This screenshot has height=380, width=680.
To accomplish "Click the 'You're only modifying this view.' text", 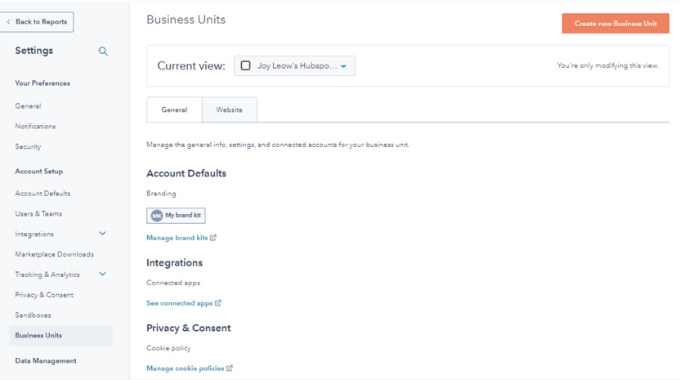I will click(608, 66).
